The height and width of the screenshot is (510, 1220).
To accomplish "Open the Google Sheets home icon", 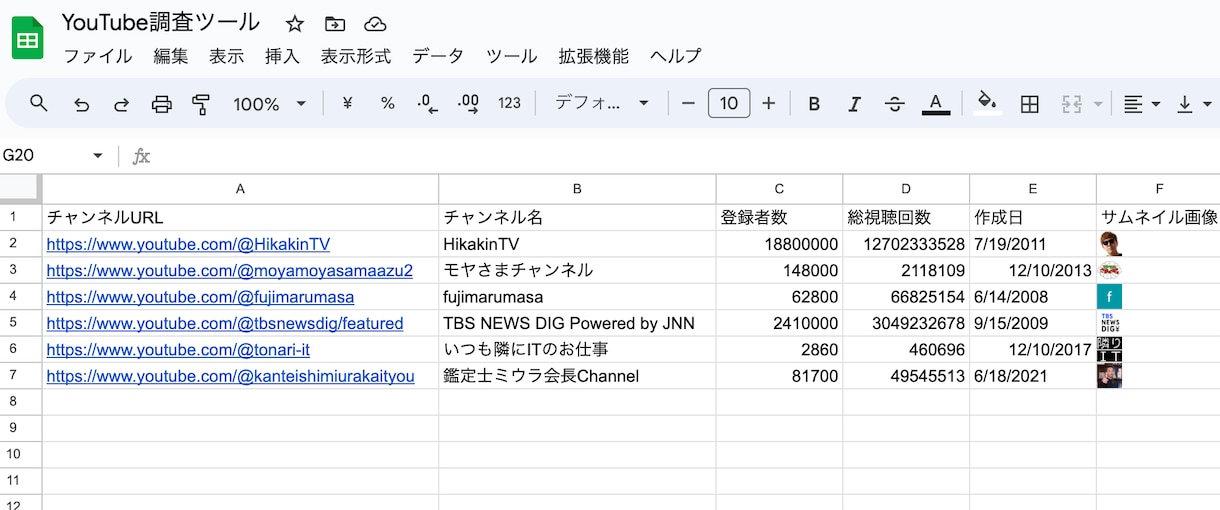I will point(28,39).
